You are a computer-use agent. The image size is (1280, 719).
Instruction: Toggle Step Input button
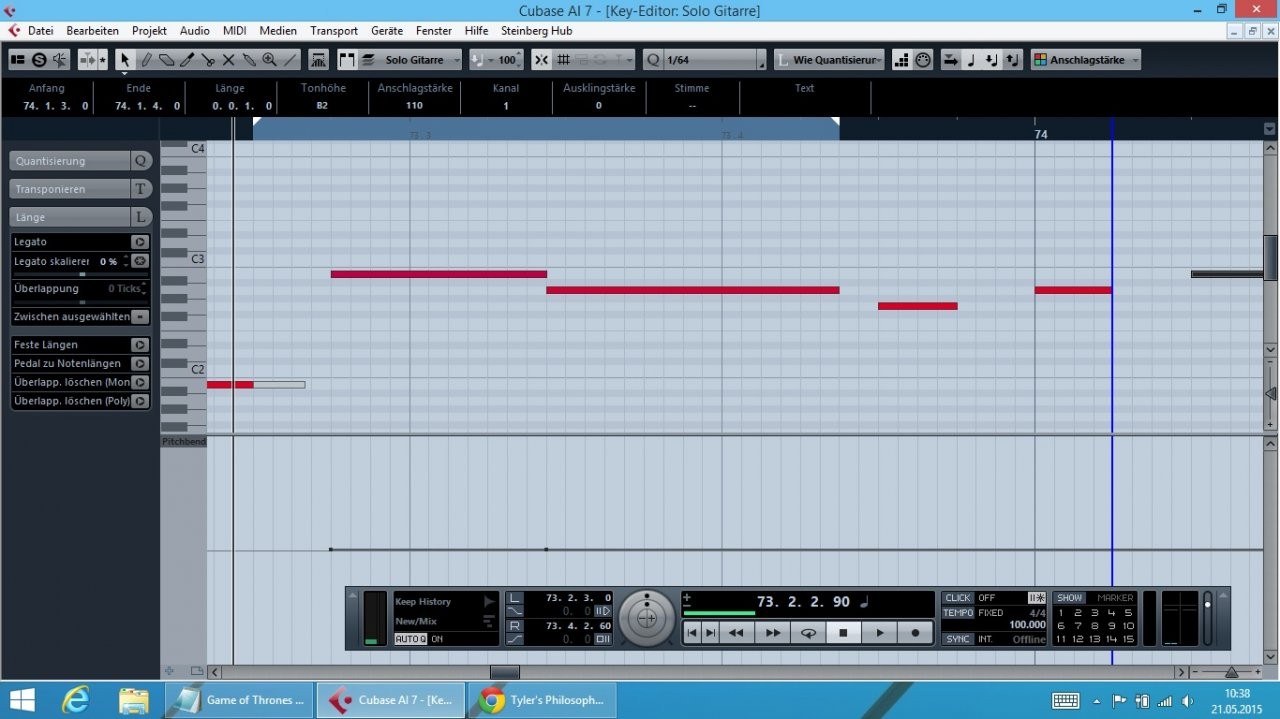[x=901, y=60]
